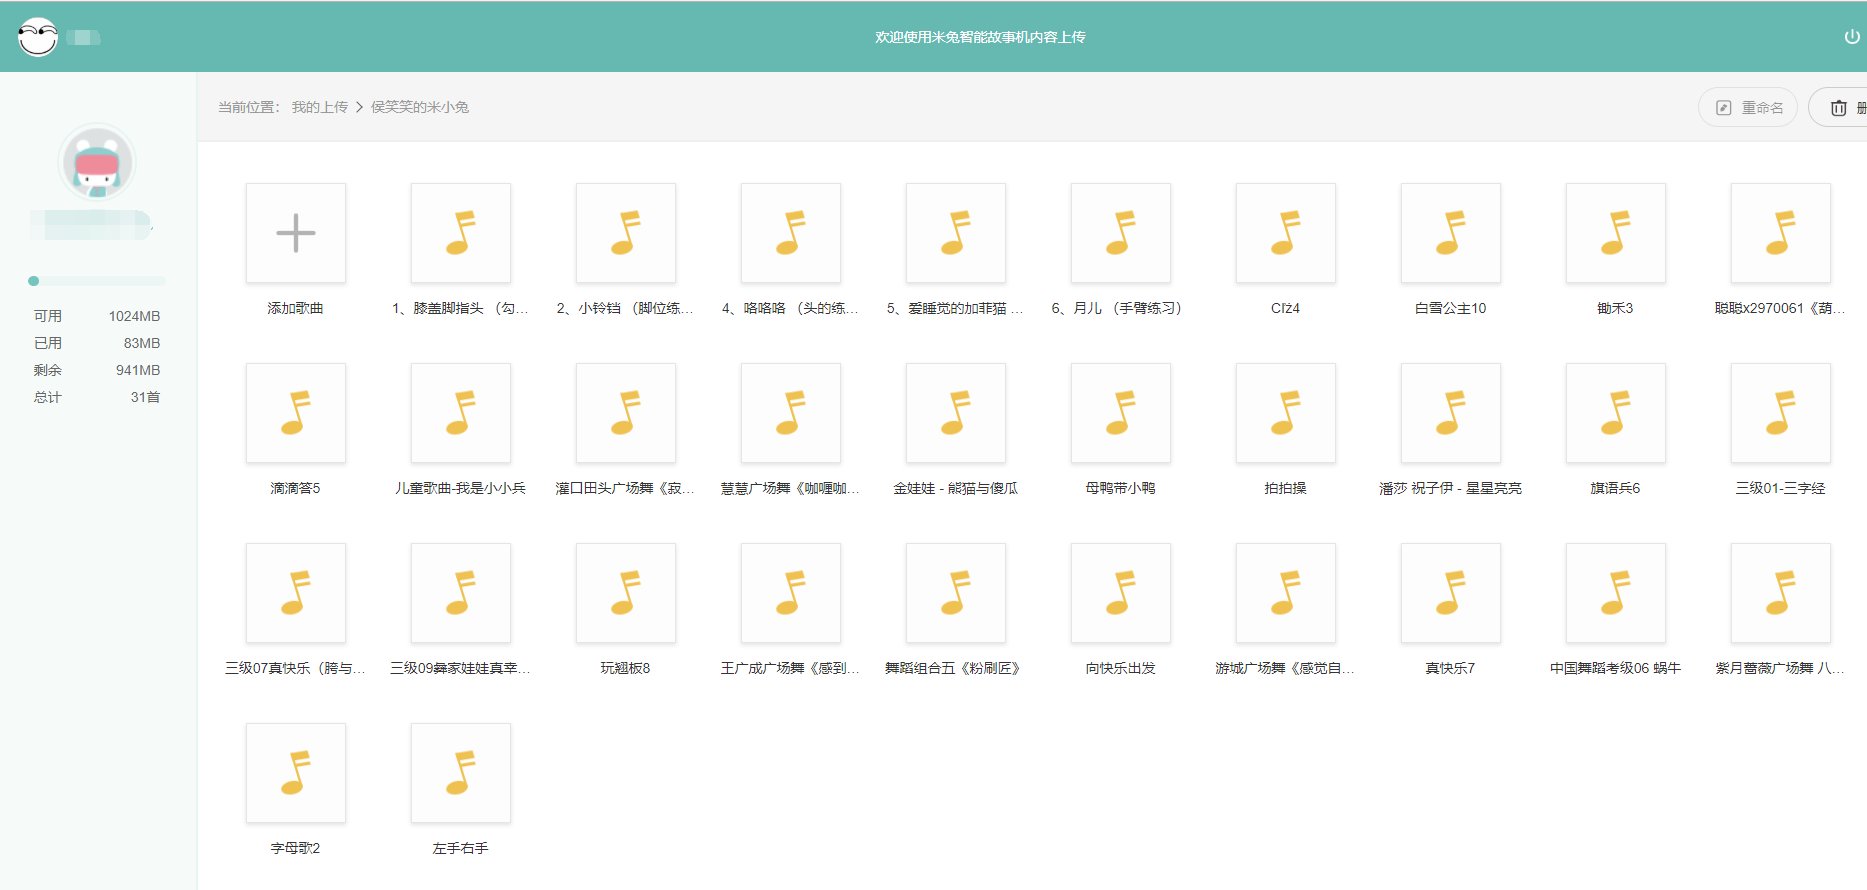The width and height of the screenshot is (1867, 890).
Task: Select the 三级09彝家娃娃真幸 song icon
Action: click(x=461, y=593)
